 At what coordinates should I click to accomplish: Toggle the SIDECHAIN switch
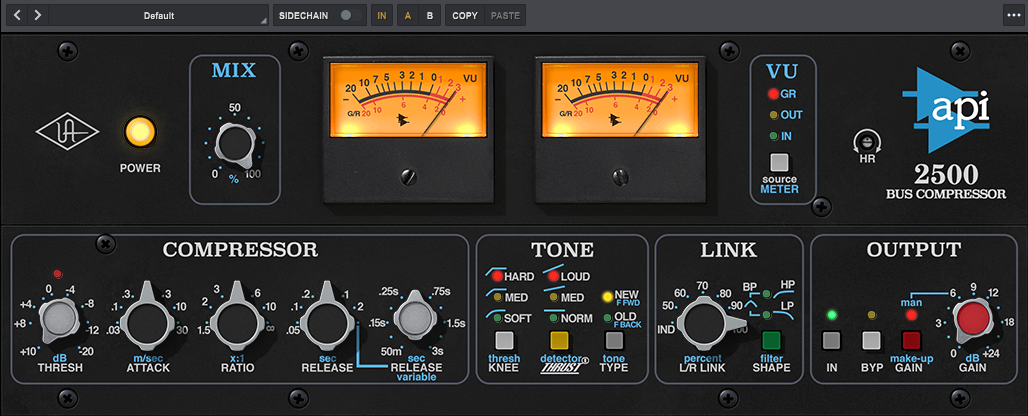[348, 15]
